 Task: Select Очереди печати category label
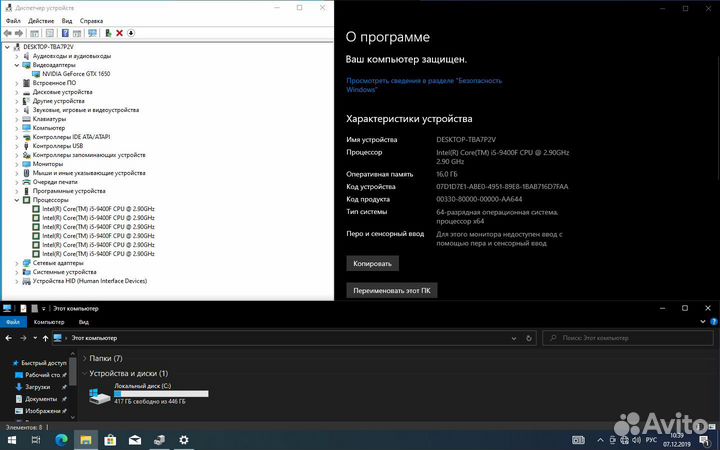pyautogui.click(x=55, y=182)
